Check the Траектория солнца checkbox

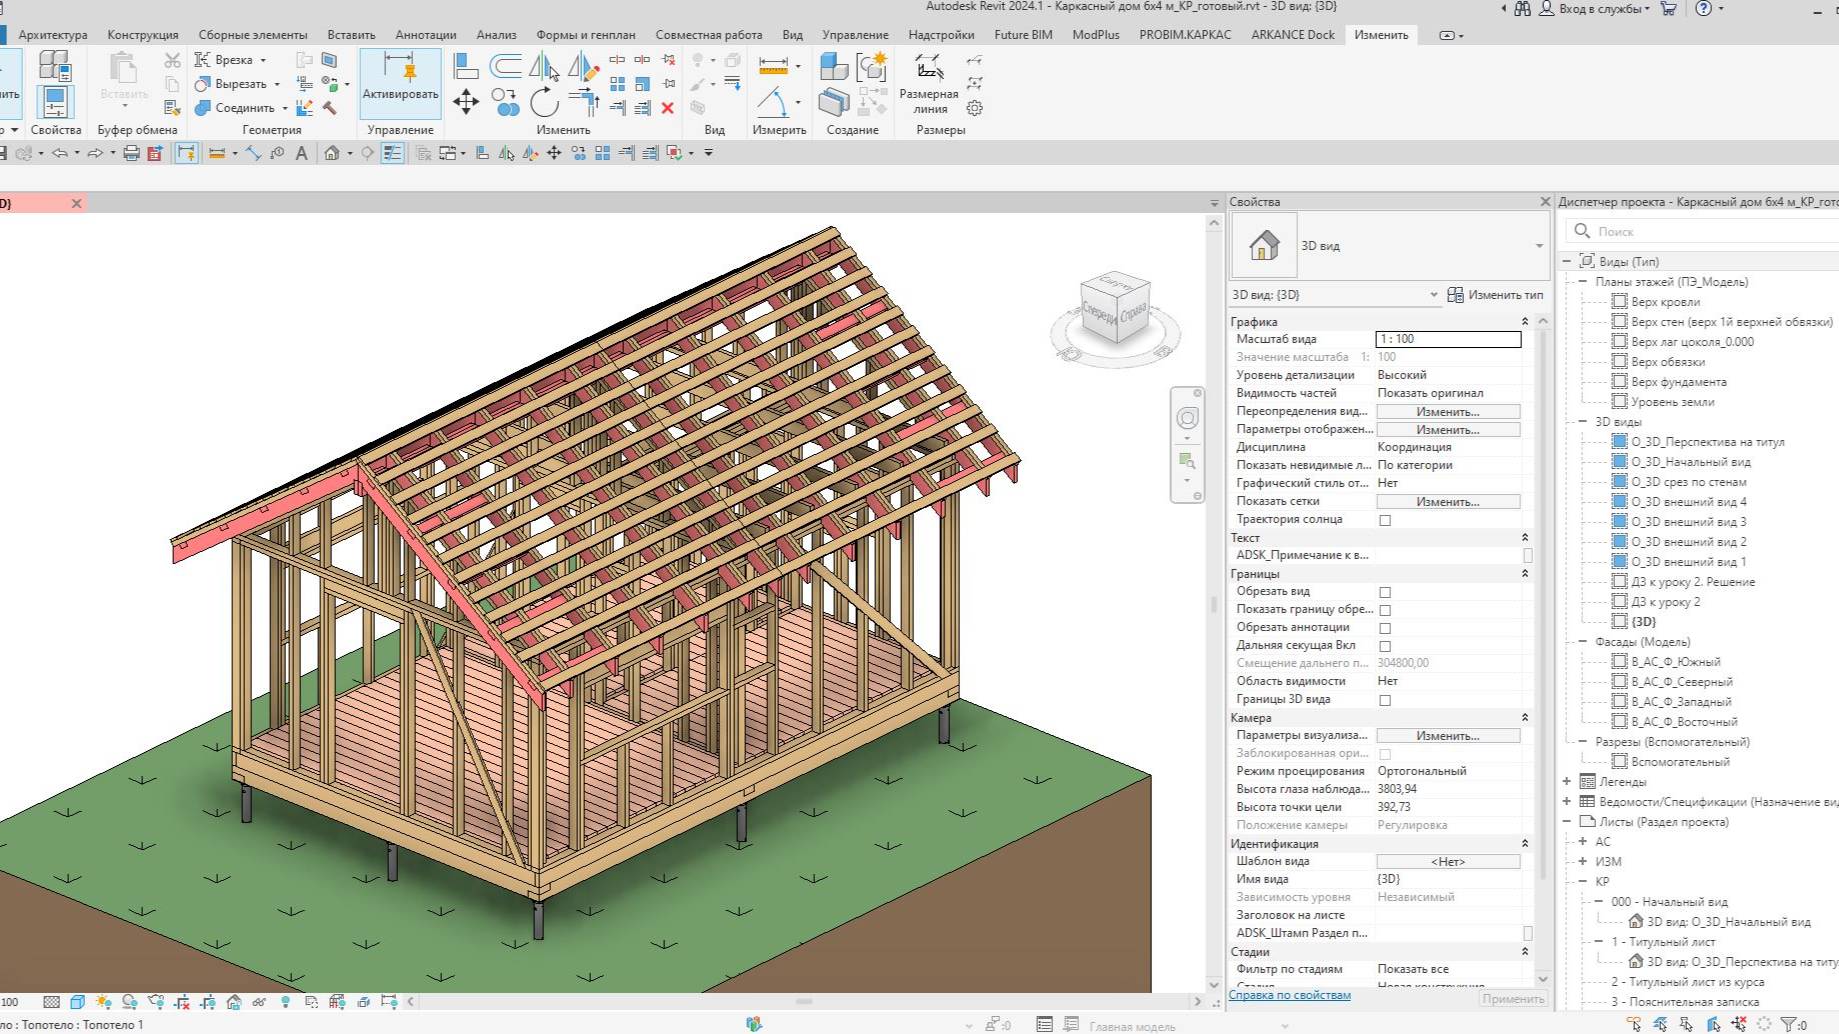[x=1384, y=519]
